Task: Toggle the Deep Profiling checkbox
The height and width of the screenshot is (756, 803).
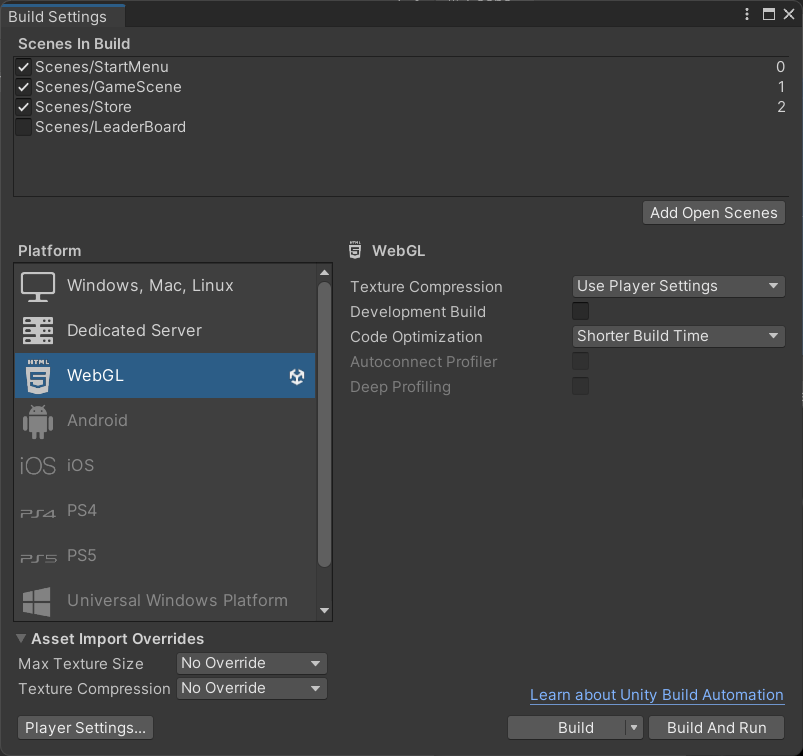Action: click(580, 387)
